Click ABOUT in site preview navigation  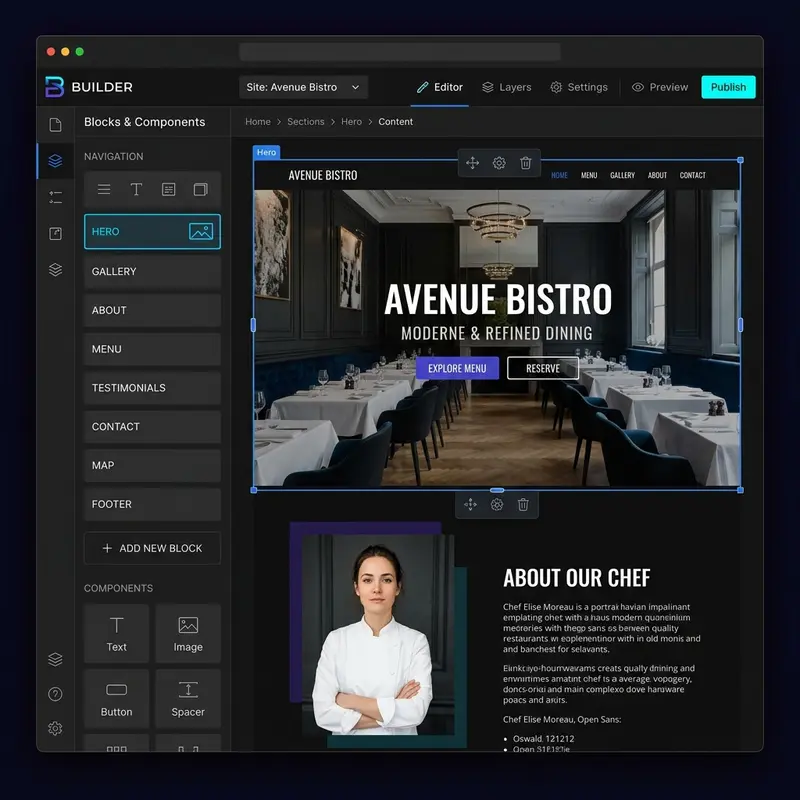click(657, 175)
